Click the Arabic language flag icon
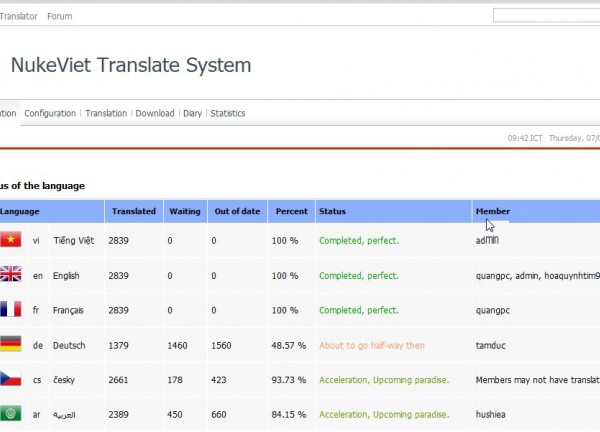 click(10, 413)
